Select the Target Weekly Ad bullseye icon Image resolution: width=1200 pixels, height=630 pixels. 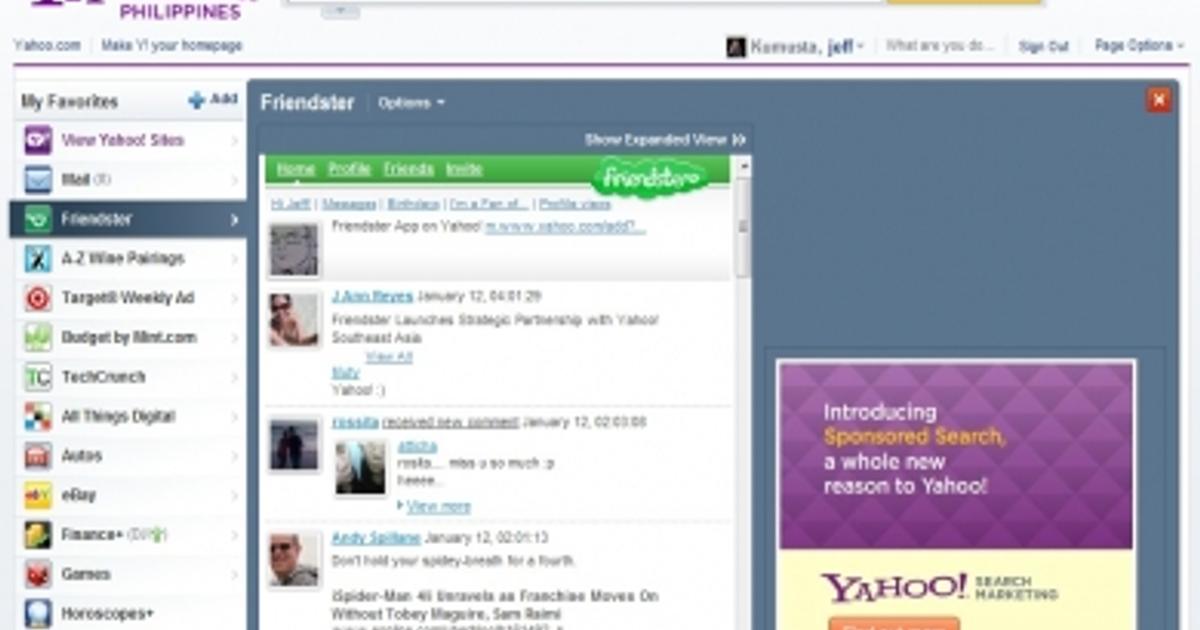[x=38, y=298]
